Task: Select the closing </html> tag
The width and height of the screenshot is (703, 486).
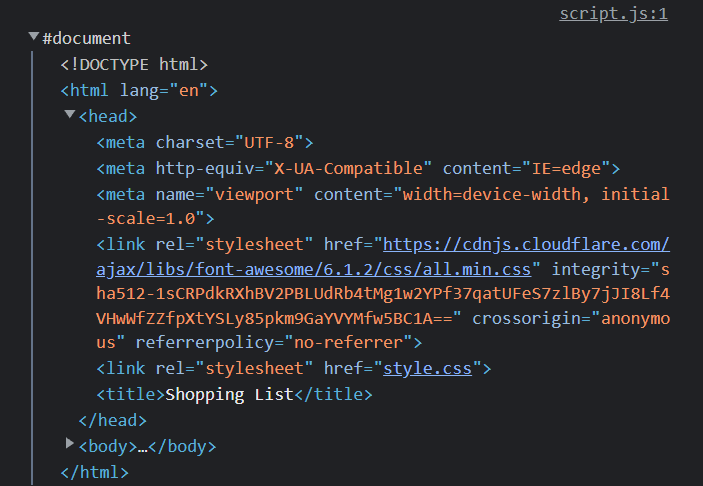Action: click(95, 470)
